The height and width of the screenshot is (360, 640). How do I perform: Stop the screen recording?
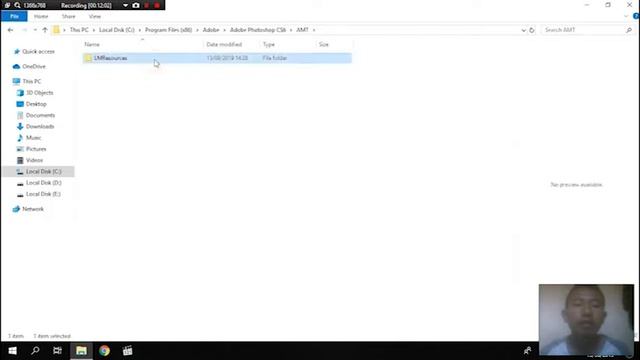coord(157,5)
